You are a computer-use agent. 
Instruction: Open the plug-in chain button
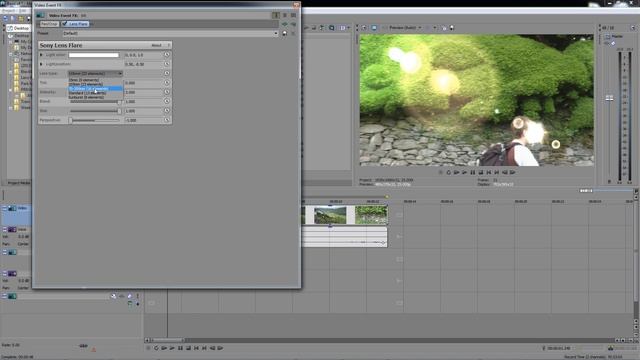click(x=285, y=24)
